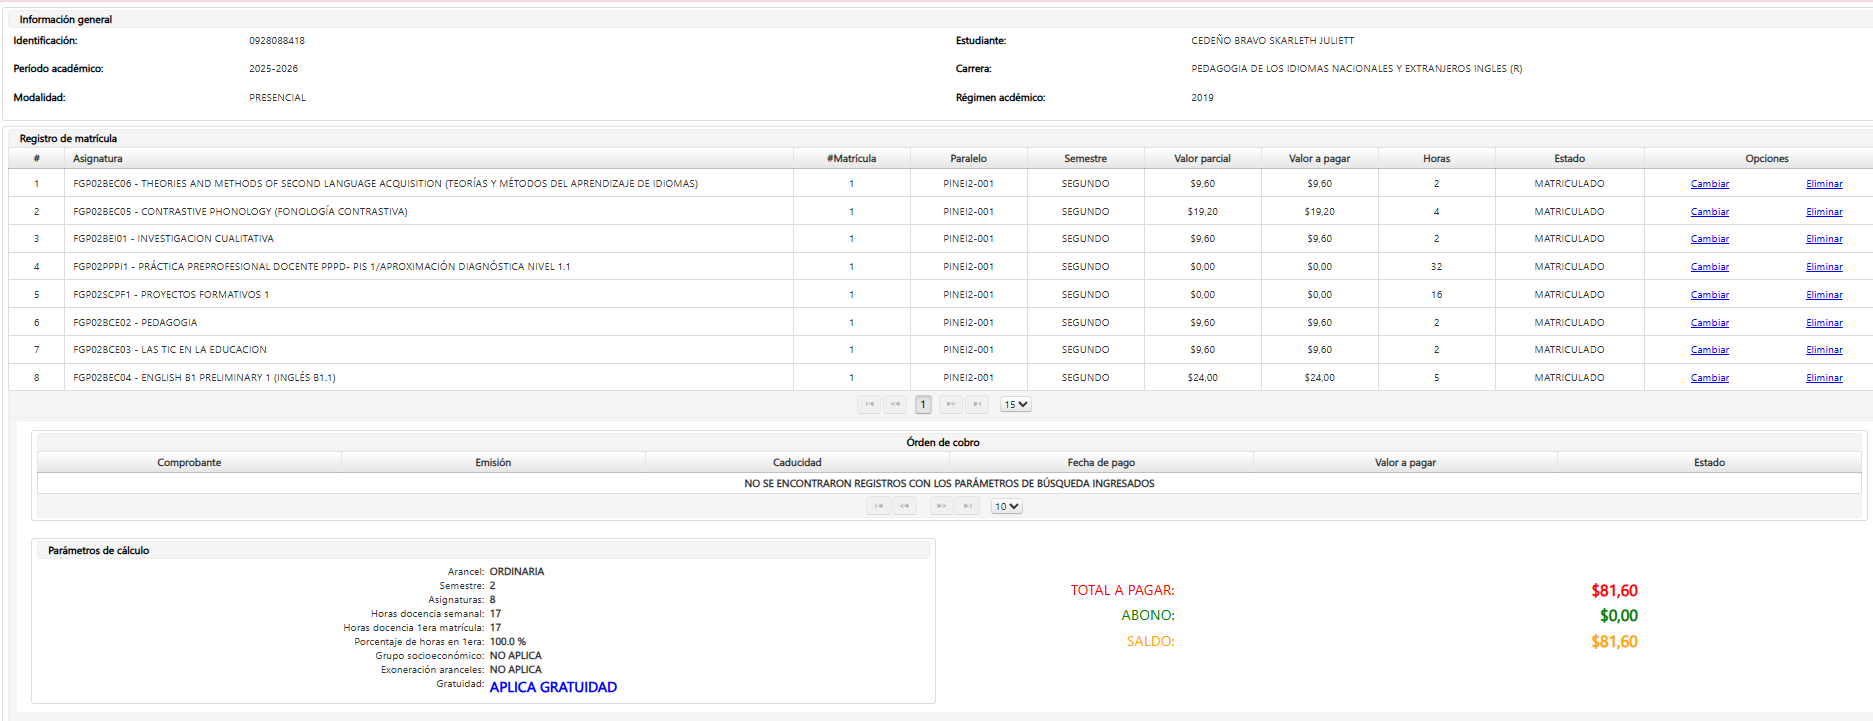This screenshot has height=721, width=1873.
Task: Go to first page of matrícula table
Action: (869, 405)
